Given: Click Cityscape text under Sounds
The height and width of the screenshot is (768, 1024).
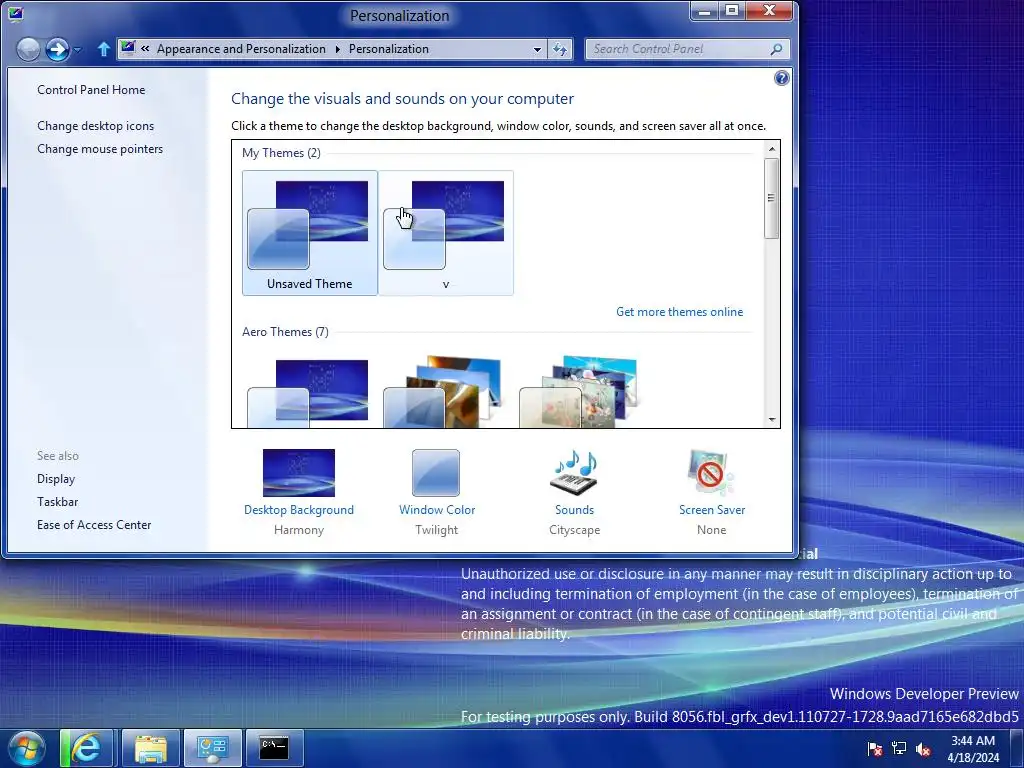Looking at the screenshot, I should tap(574, 530).
